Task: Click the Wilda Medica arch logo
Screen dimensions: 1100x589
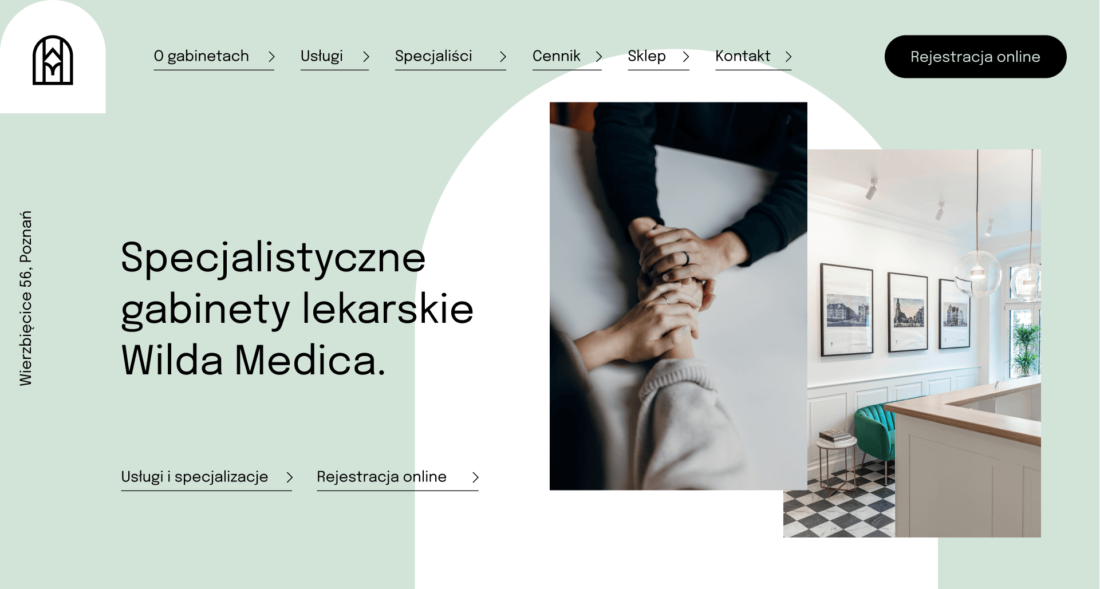Action: pyautogui.click(x=53, y=60)
